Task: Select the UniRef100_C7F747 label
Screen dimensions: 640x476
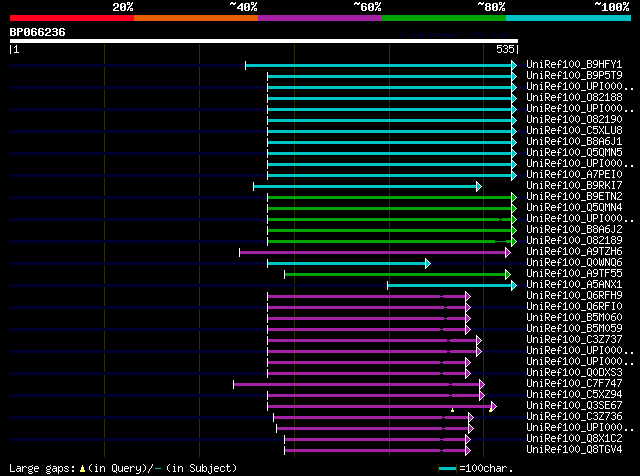Action: [574, 384]
